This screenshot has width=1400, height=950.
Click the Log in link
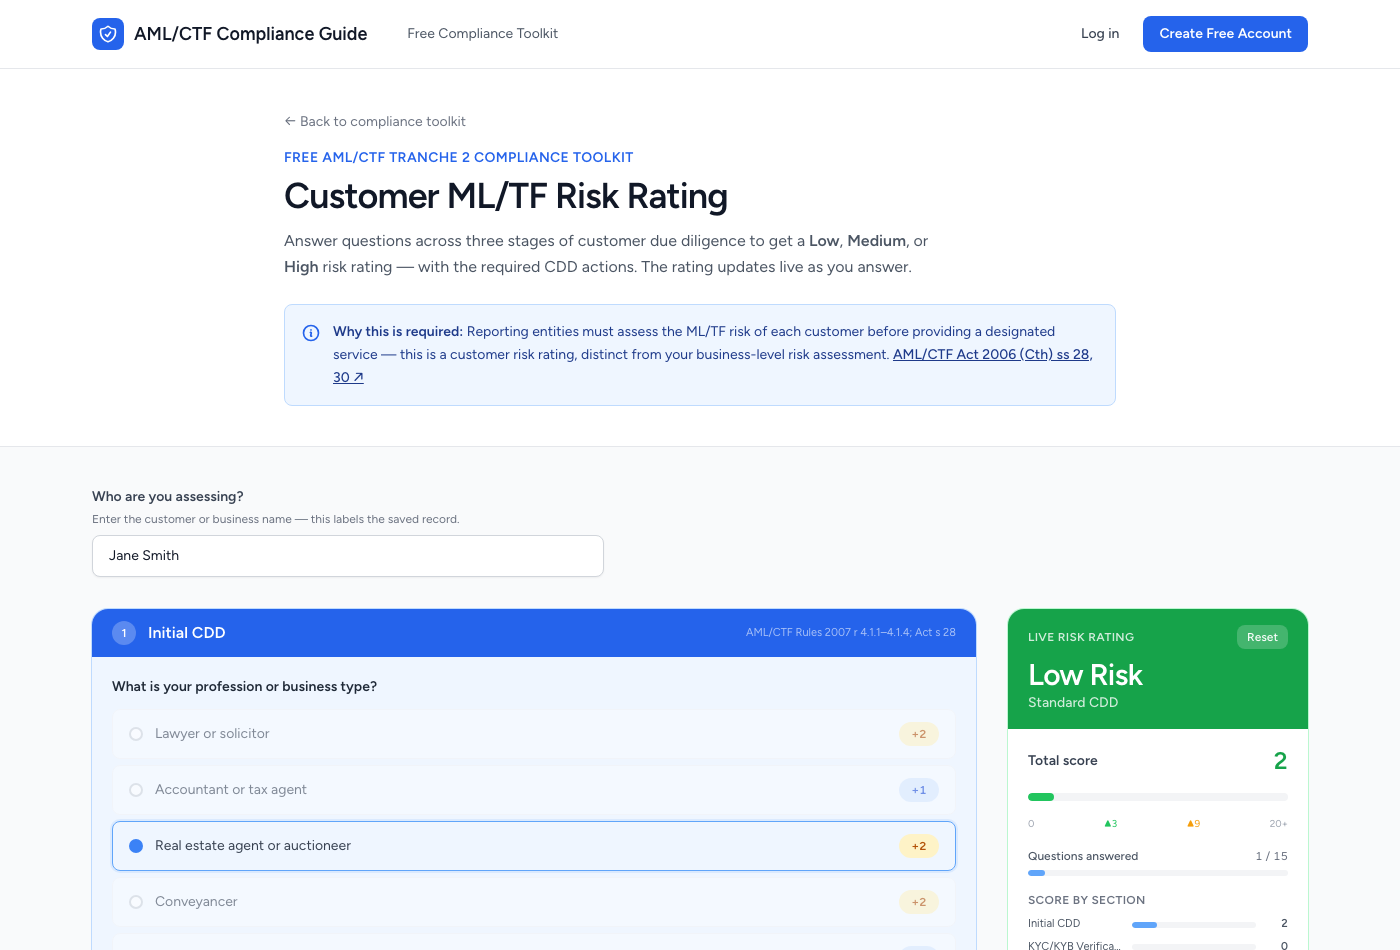pos(1100,34)
